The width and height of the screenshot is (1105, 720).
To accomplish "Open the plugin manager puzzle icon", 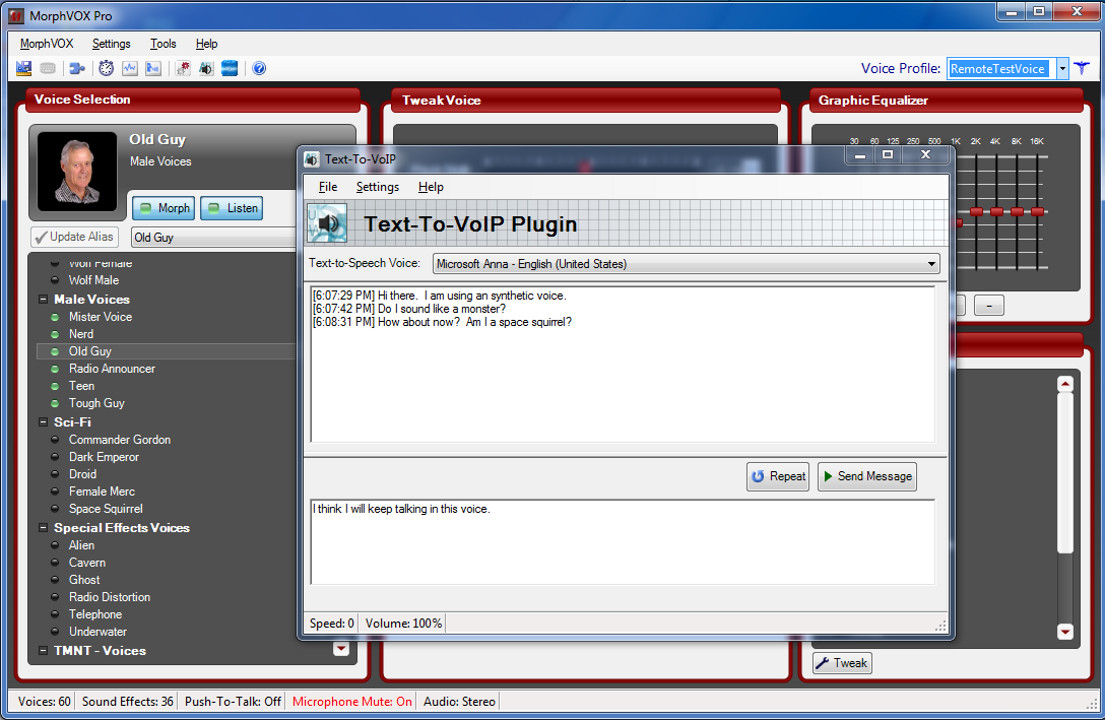I will point(77,67).
